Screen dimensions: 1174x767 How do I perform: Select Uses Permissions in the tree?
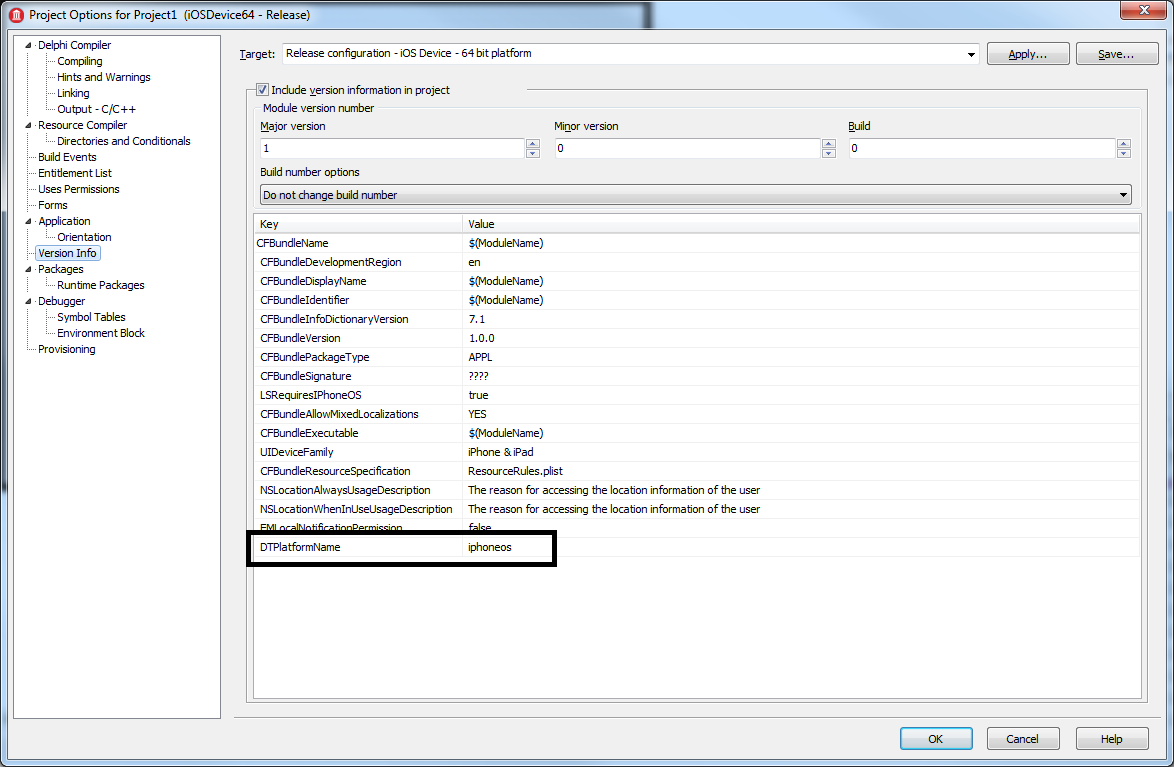click(x=78, y=189)
